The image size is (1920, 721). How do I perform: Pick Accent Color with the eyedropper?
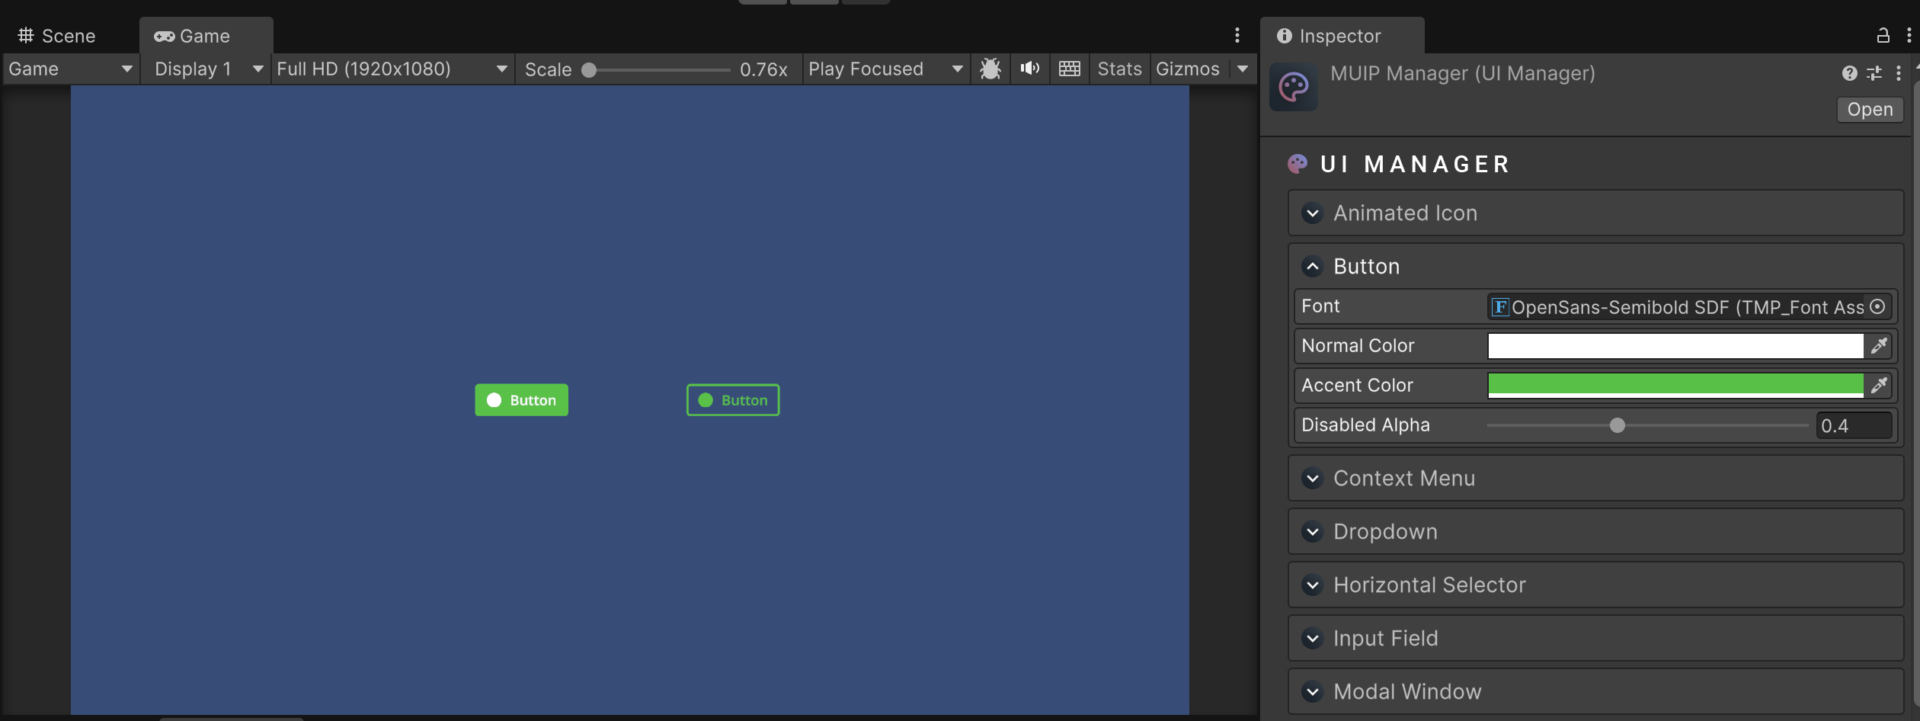point(1879,385)
